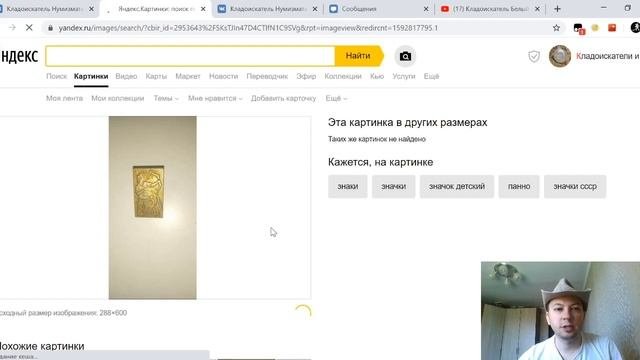The height and width of the screenshot is (360, 640).
Task: Click the uploaded gold plaque image
Action: click(152, 208)
